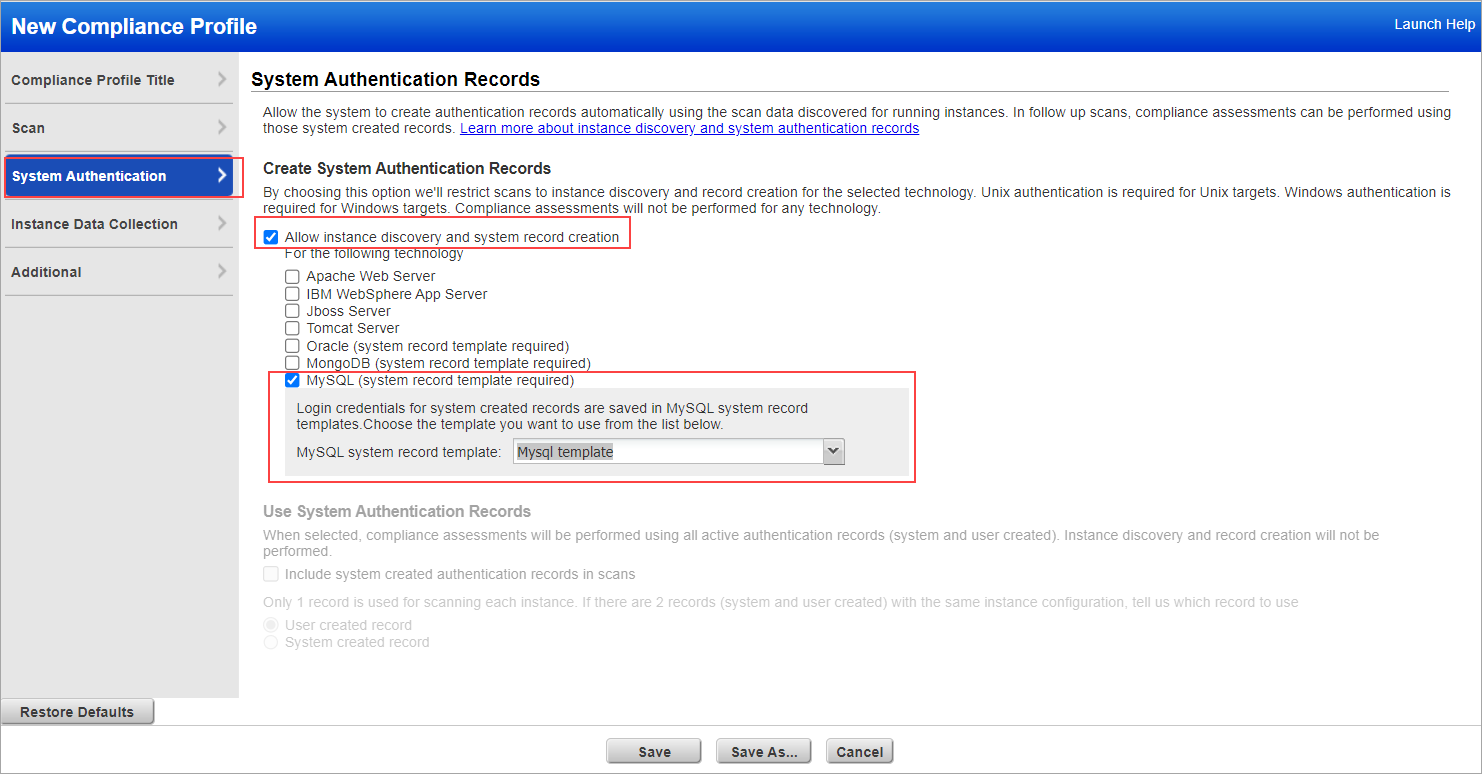Select the Compliance Profile Title tab
The image size is (1482, 774).
pyautogui.click(x=100, y=79)
